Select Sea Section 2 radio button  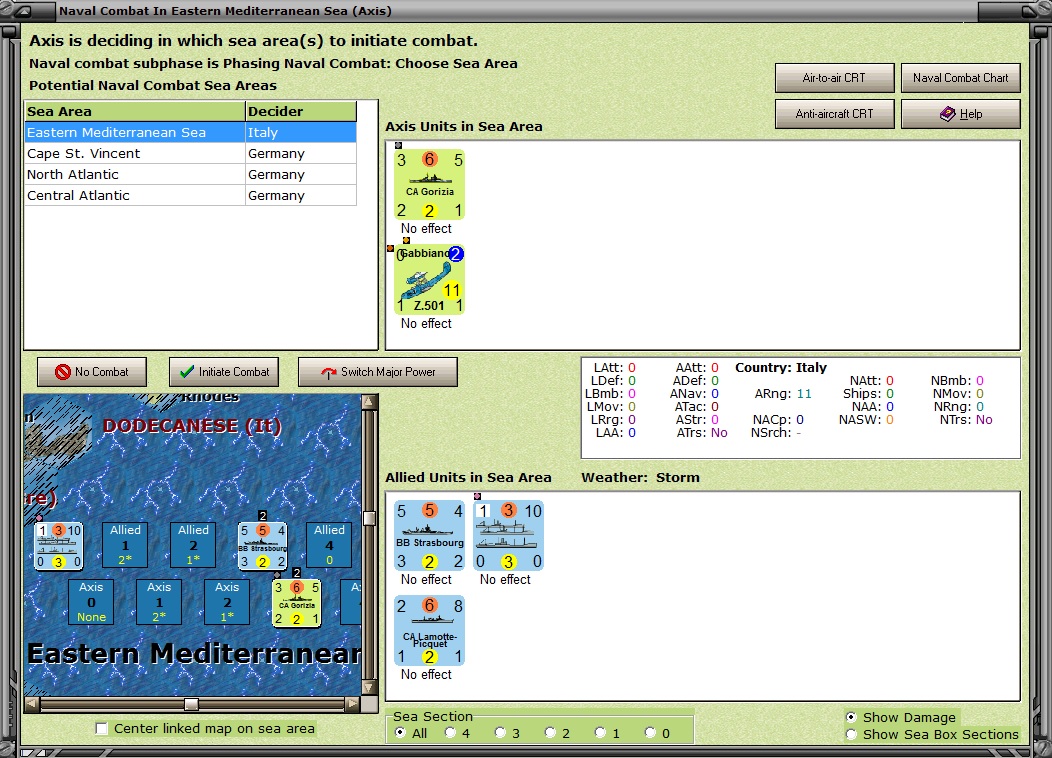[550, 733]
